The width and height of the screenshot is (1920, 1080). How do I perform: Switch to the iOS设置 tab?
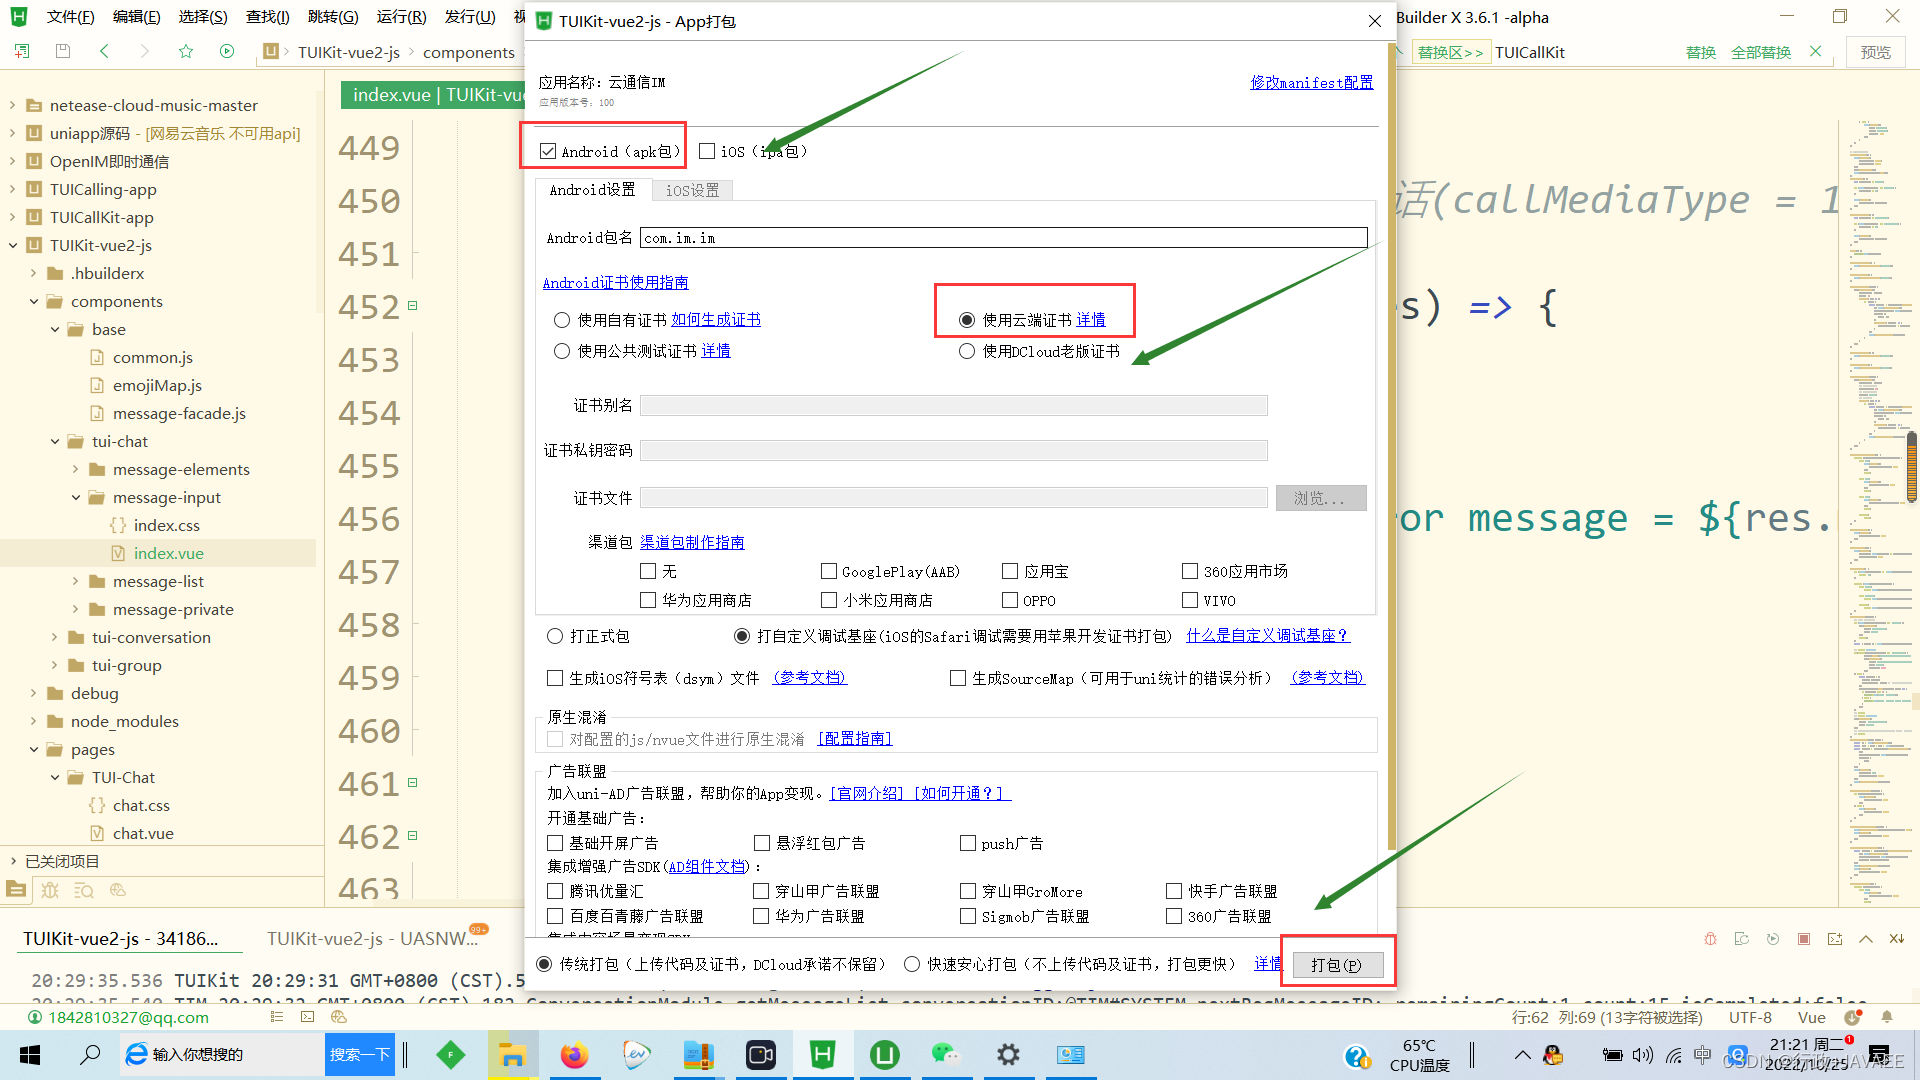click(692, 190)
